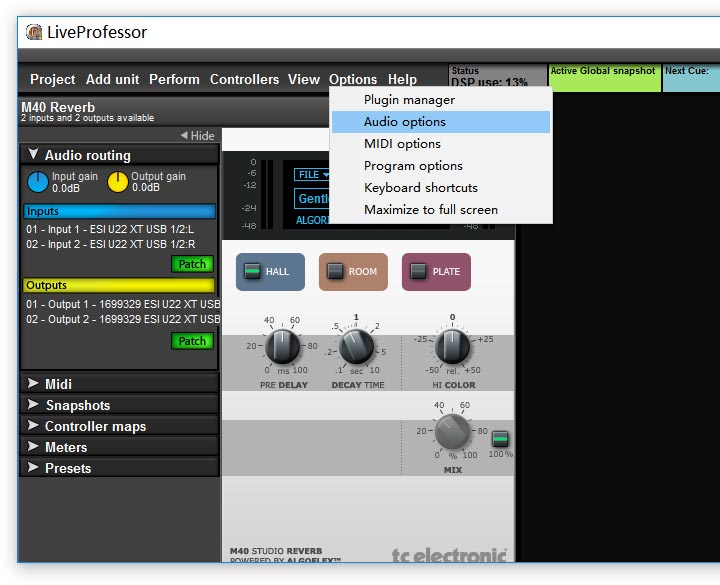The image size is (720, 585).
Task: Click the LiveProfessor app icon in title bar
Action: (x=34, y=32)
